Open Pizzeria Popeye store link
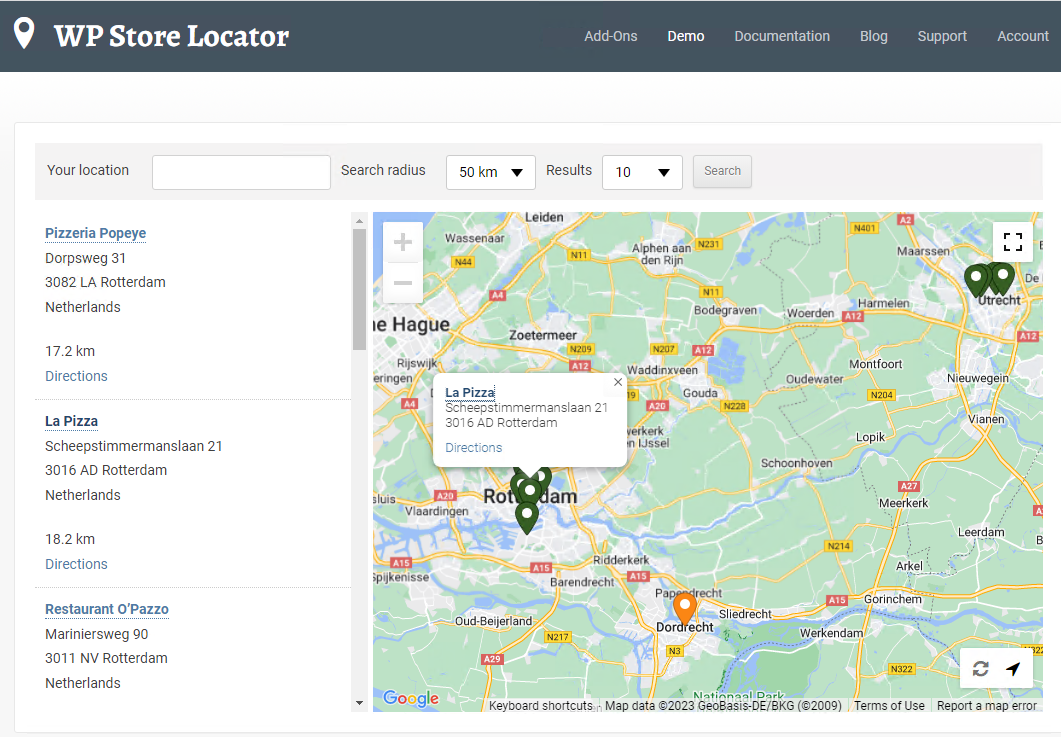The height and width of the screenshot is (737, 1061). tap(95, 233)
